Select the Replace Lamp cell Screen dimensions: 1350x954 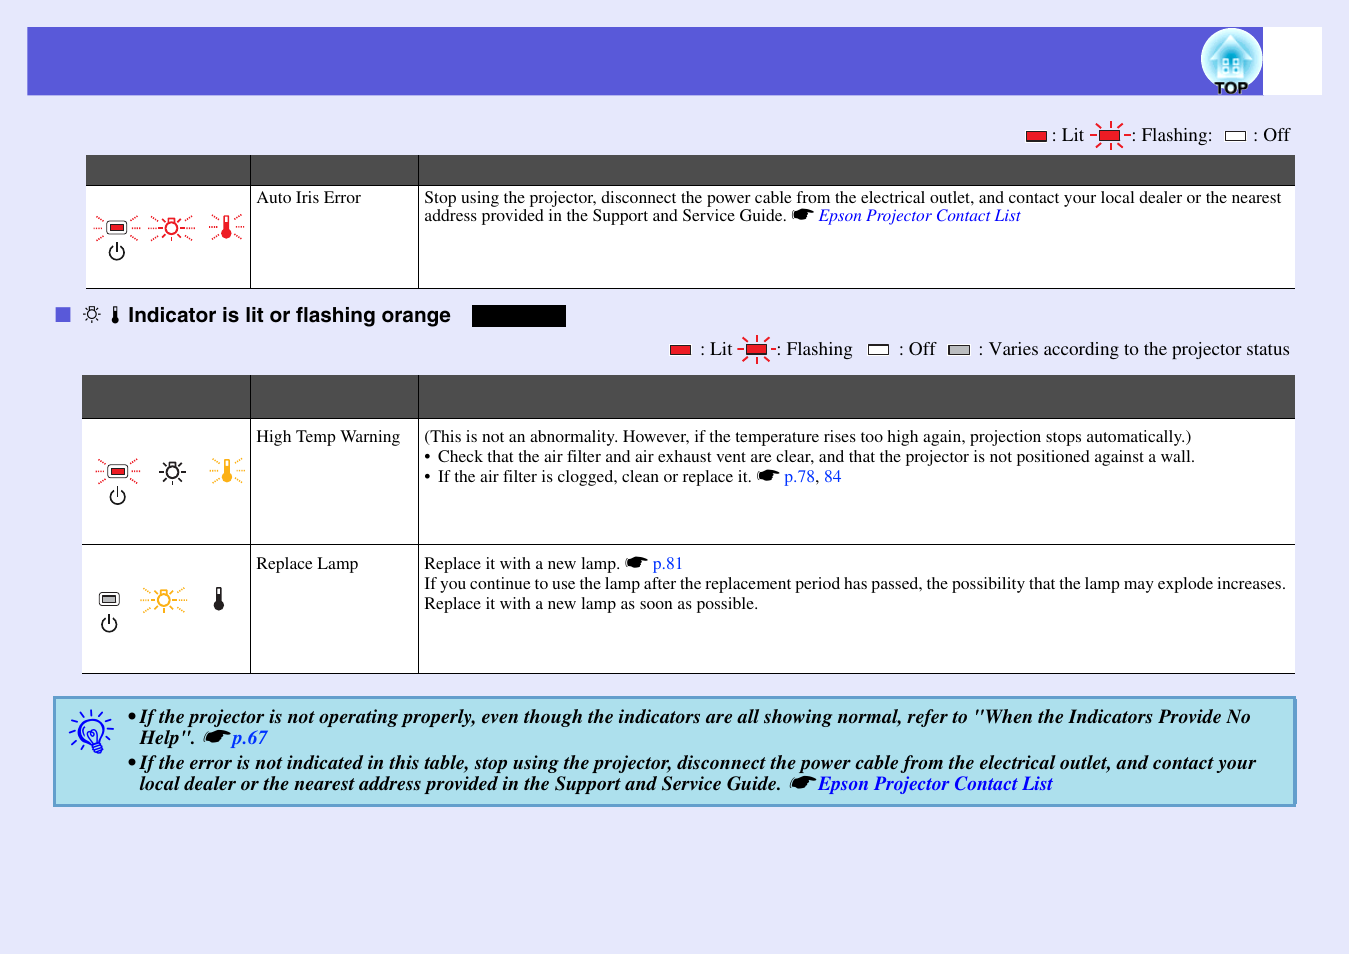tap(334, 609)
